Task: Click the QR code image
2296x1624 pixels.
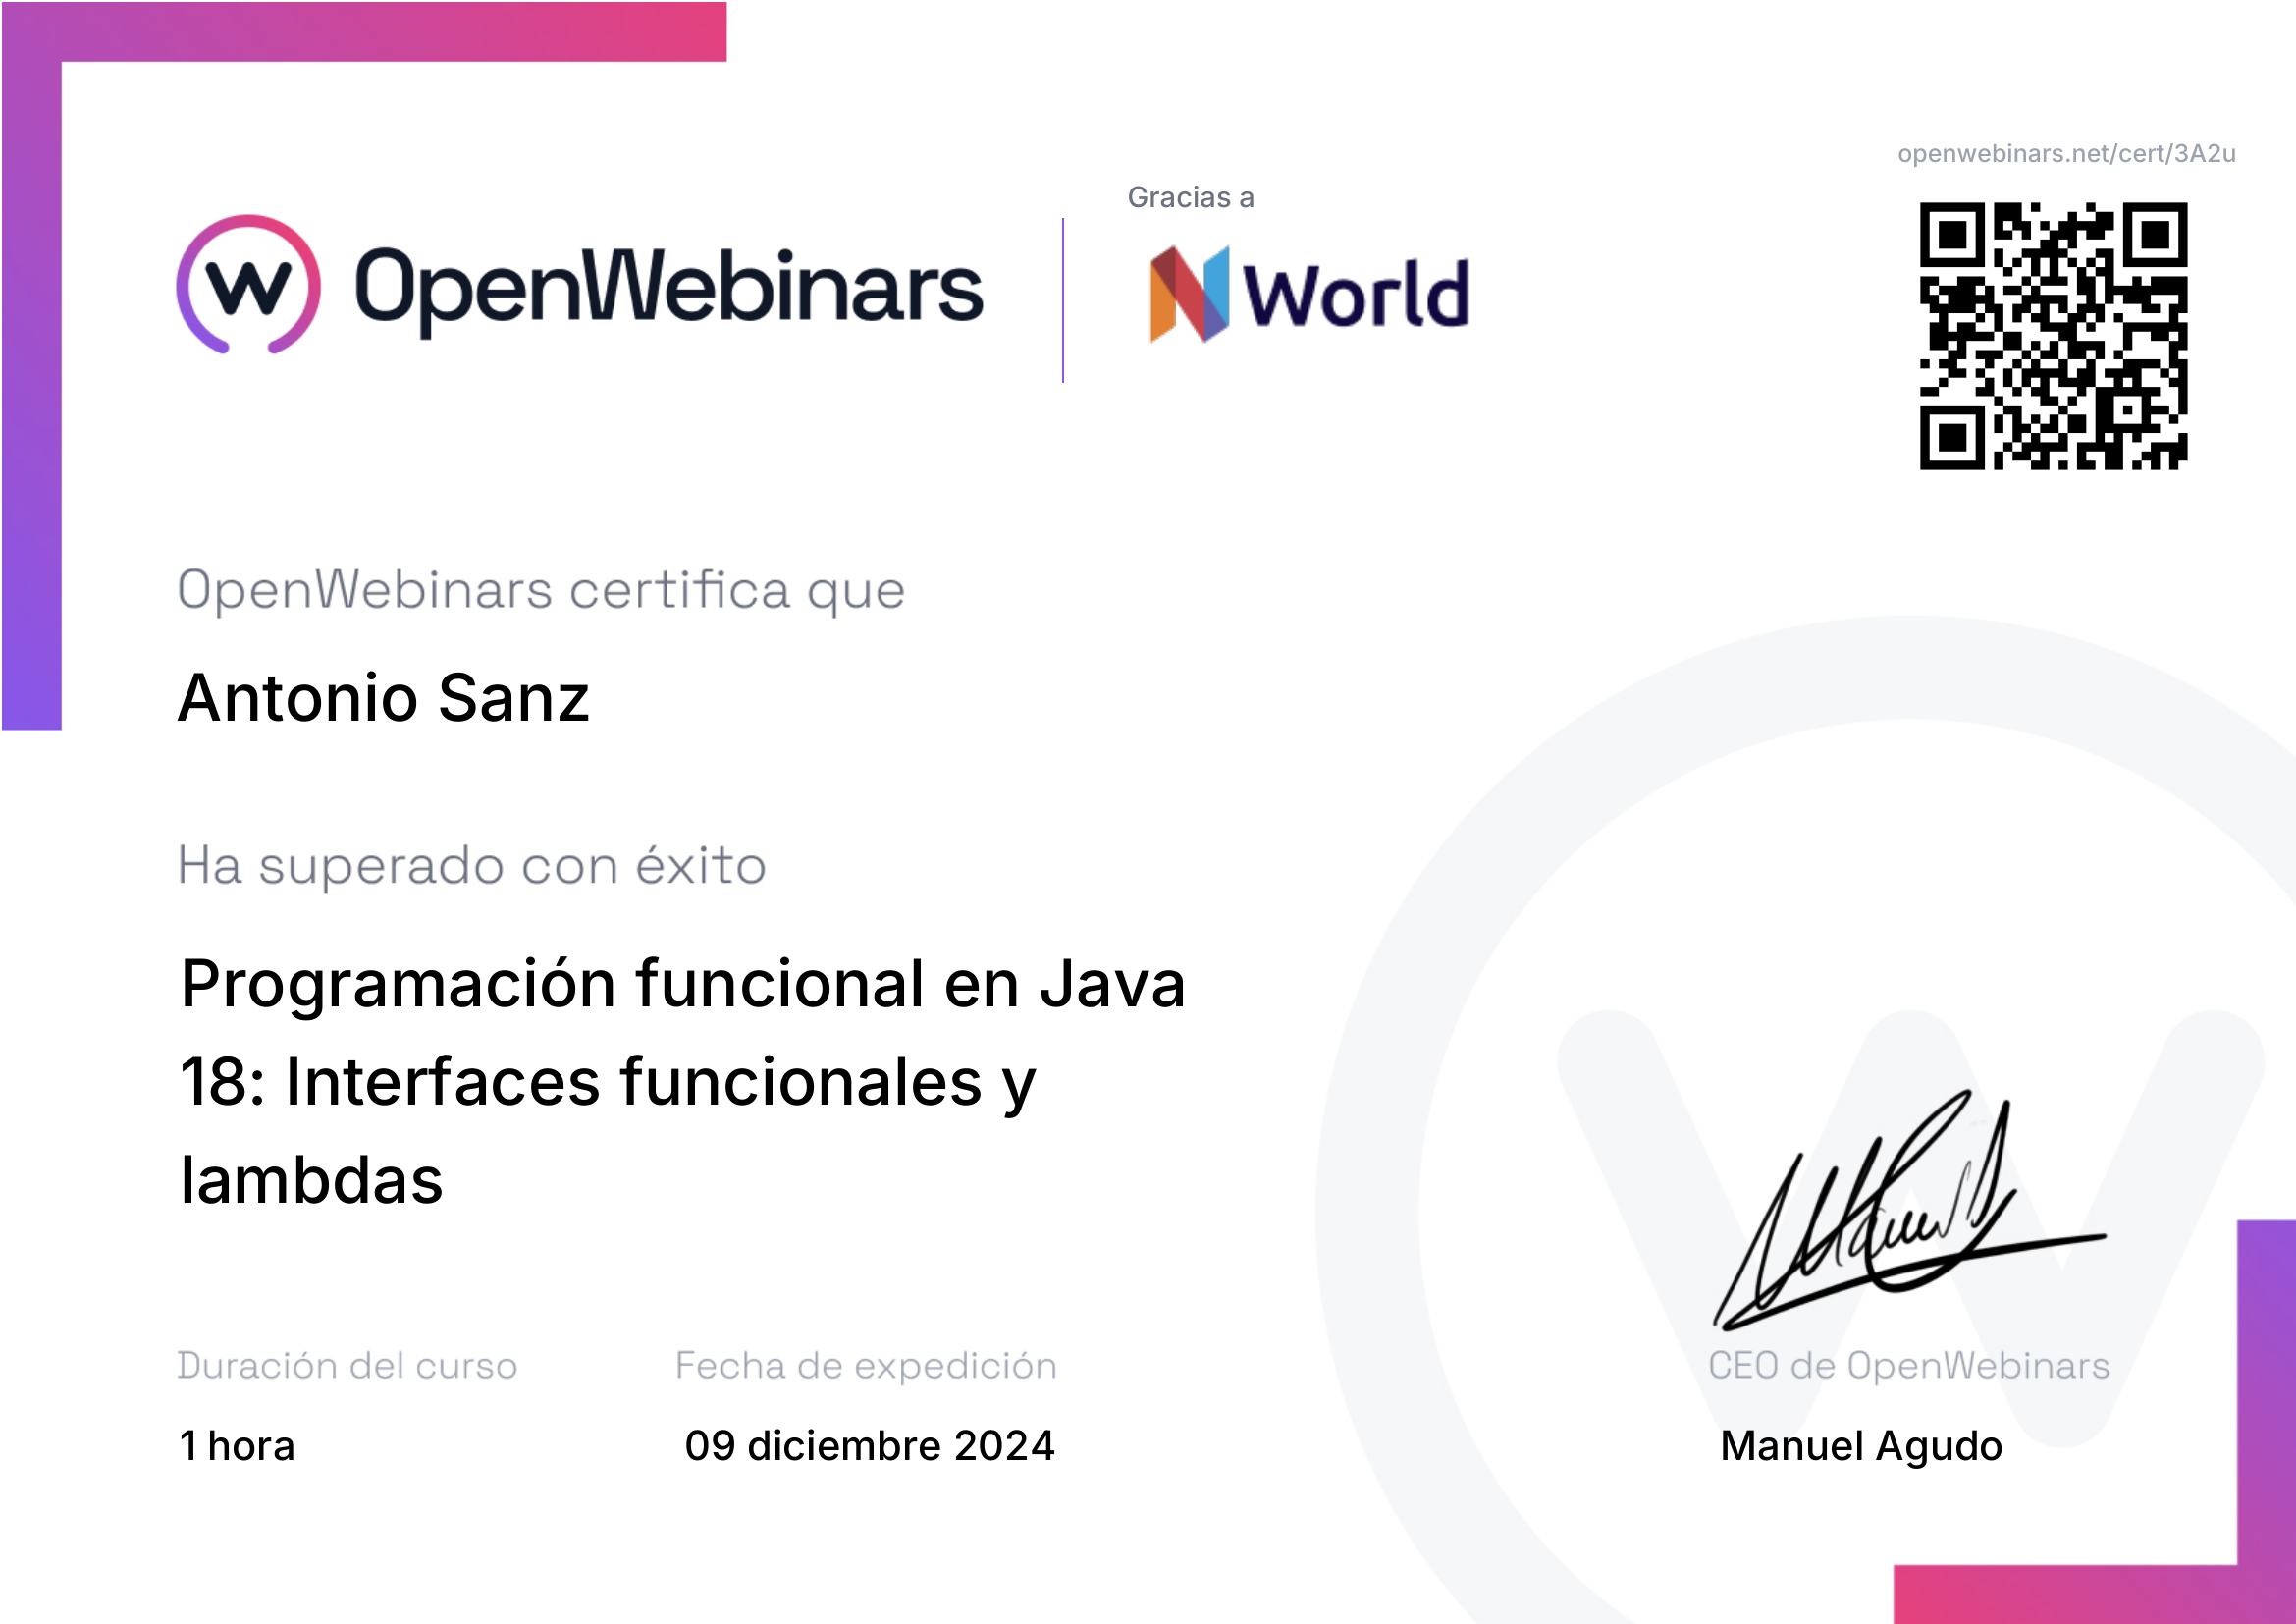Action: click(x=2052, y=336)
